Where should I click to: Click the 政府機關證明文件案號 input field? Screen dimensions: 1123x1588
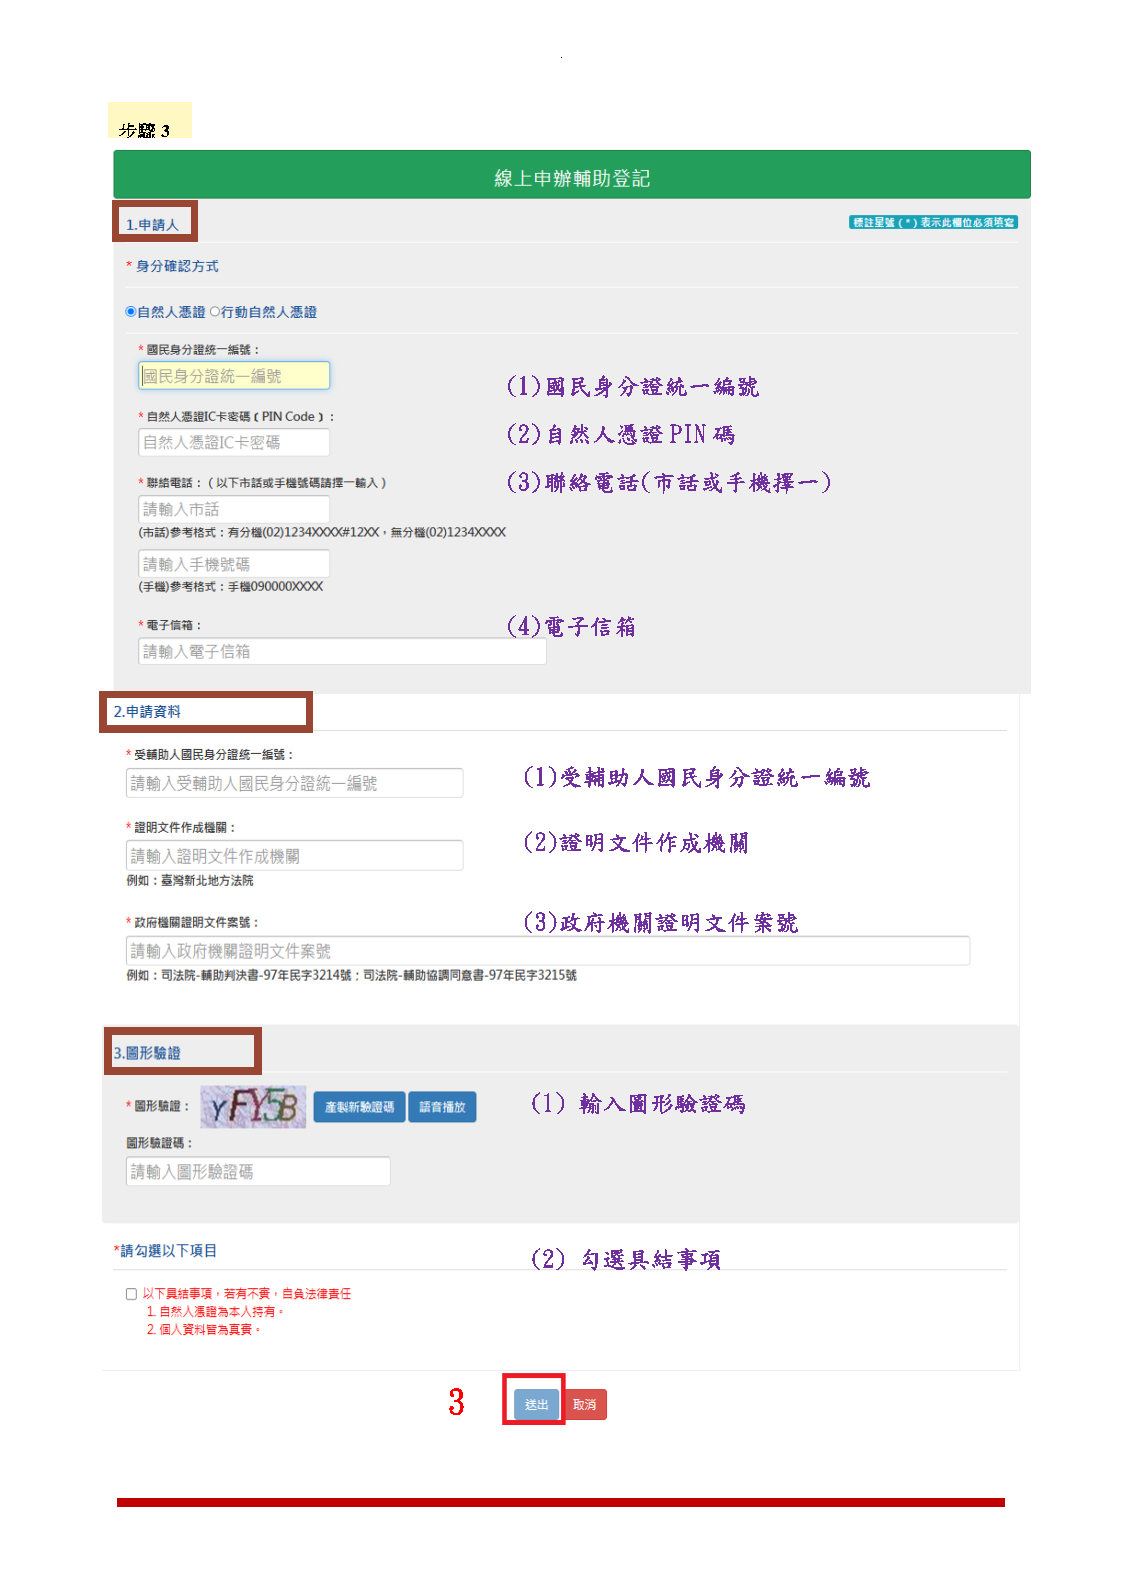548,950
